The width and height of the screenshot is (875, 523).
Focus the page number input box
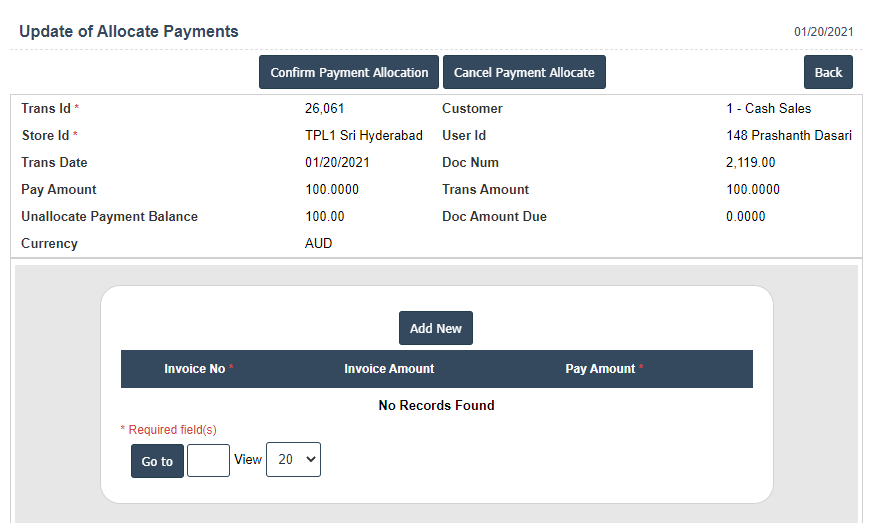tap(208, 460)
